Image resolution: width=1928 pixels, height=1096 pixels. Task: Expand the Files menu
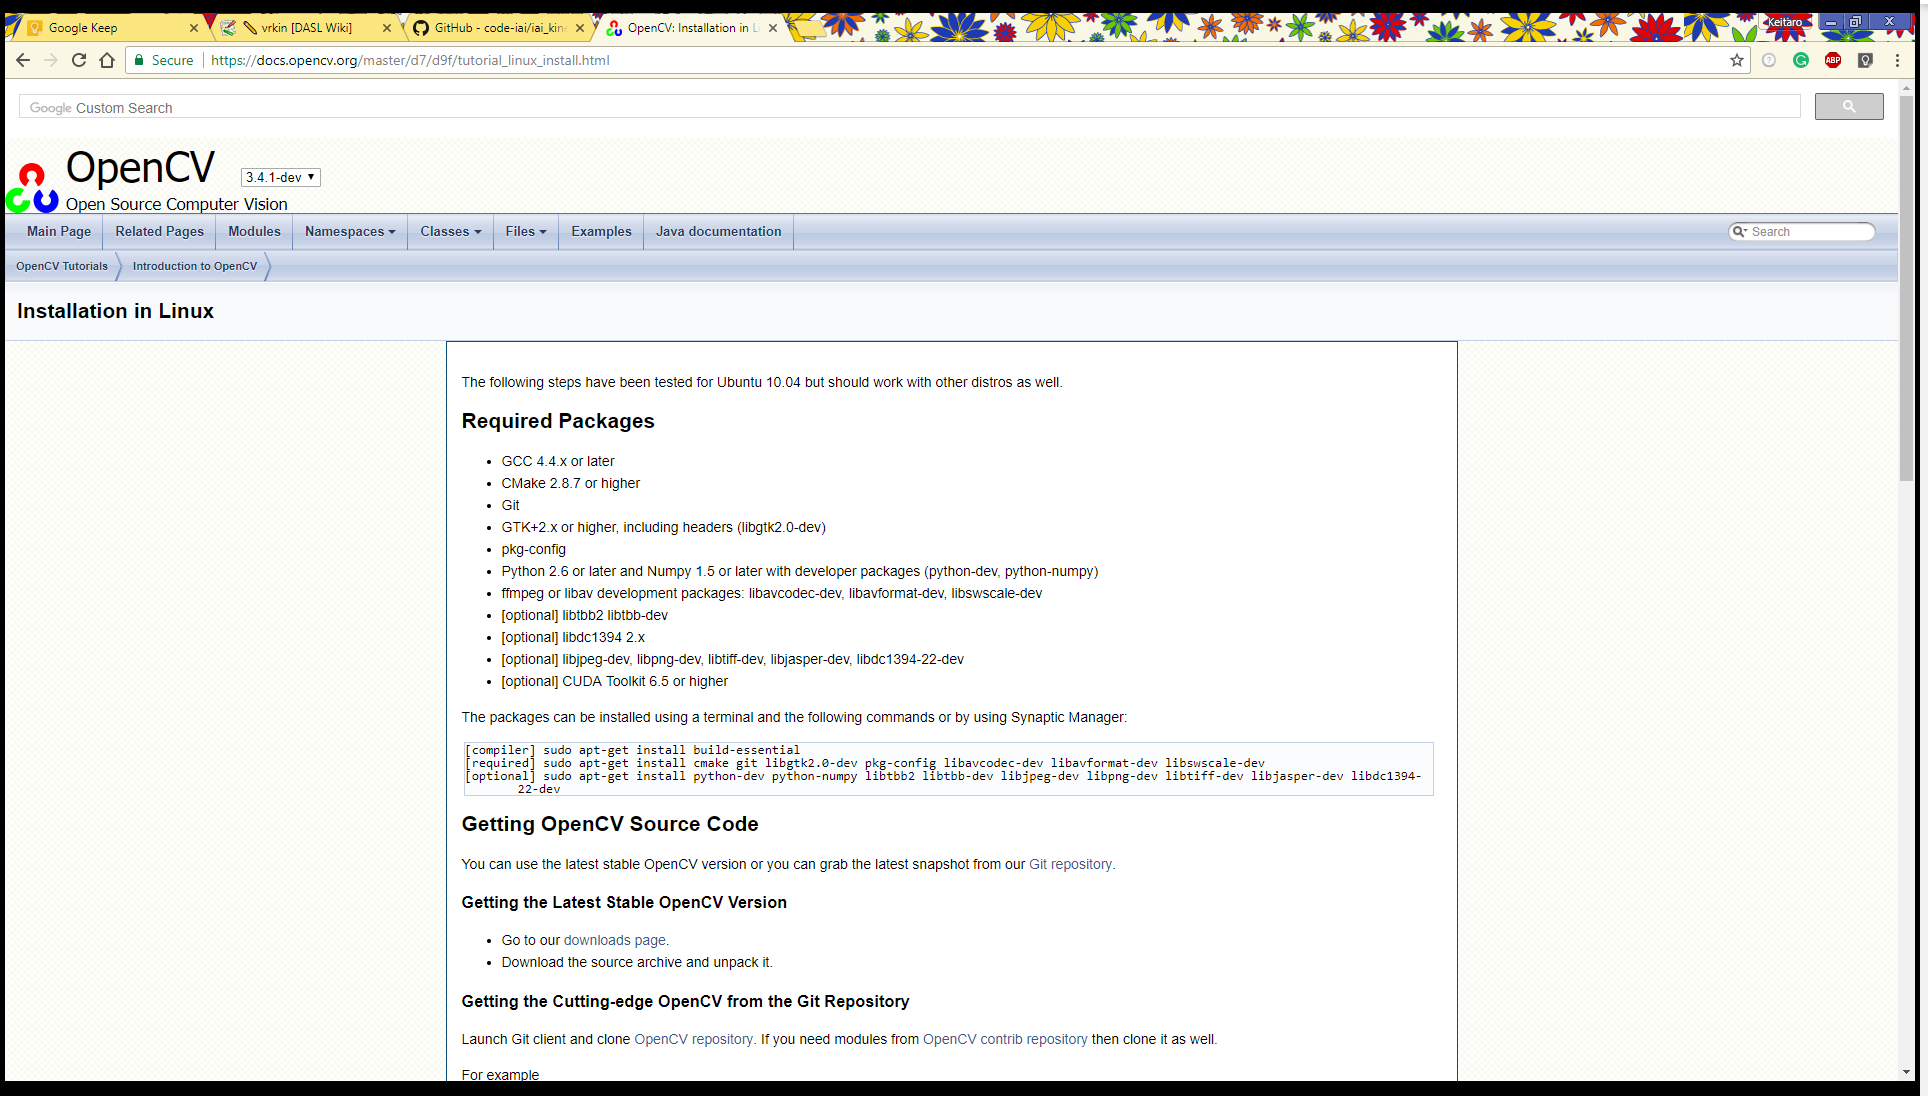[x=526, y=231]
